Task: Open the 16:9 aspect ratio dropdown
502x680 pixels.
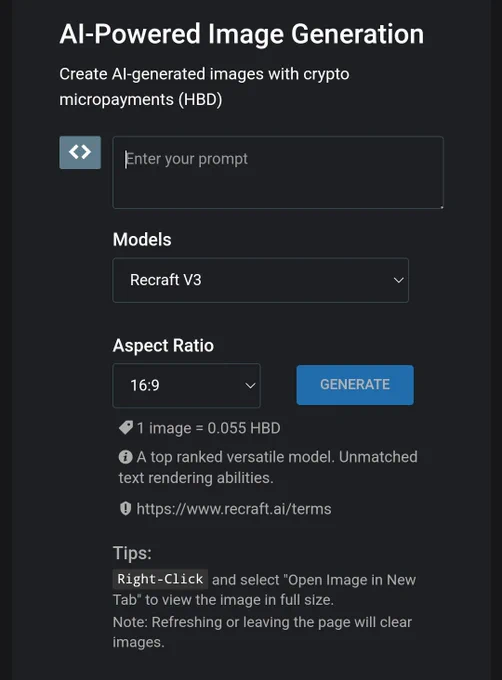Action: point(186,386)
